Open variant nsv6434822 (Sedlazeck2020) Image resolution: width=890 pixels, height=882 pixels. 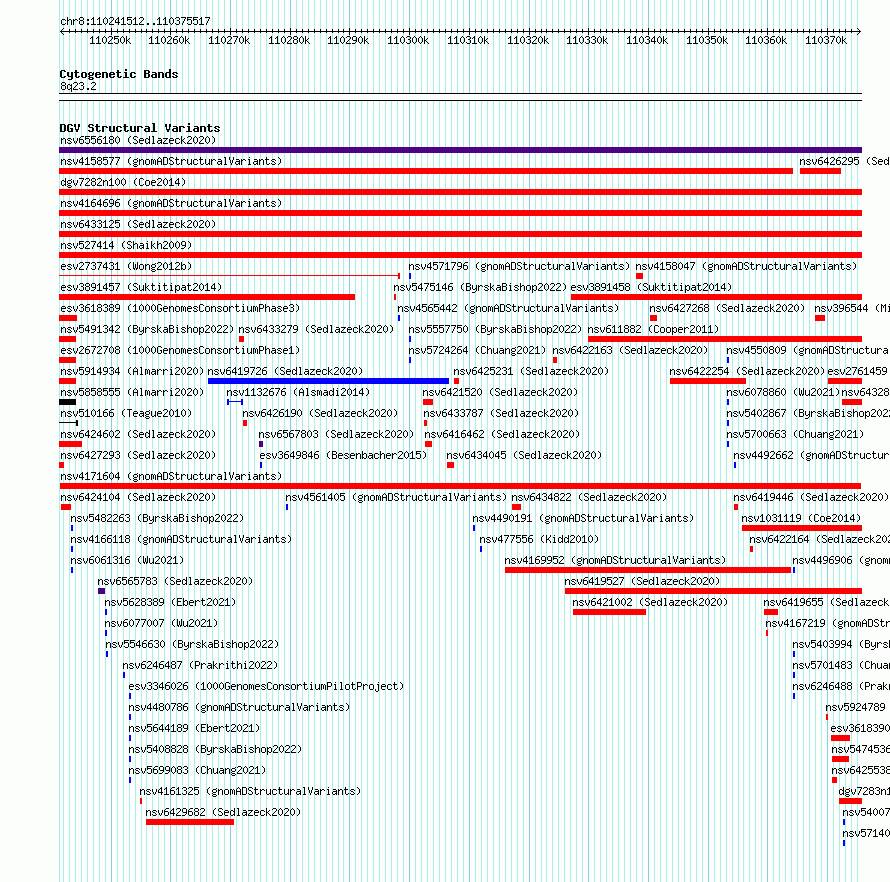pyautogui.click(x=589, y=497)
